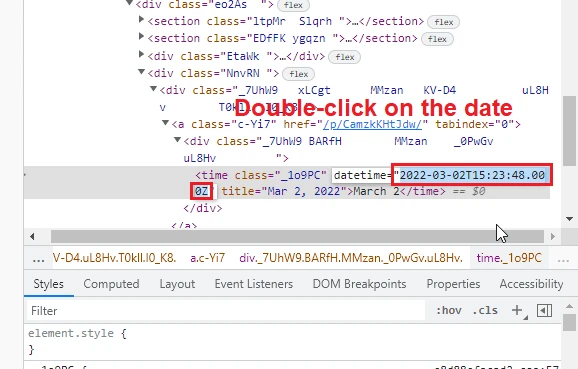Focus the Filter styles input field
This screenshot has height=369, width=578.
(226, 311)
